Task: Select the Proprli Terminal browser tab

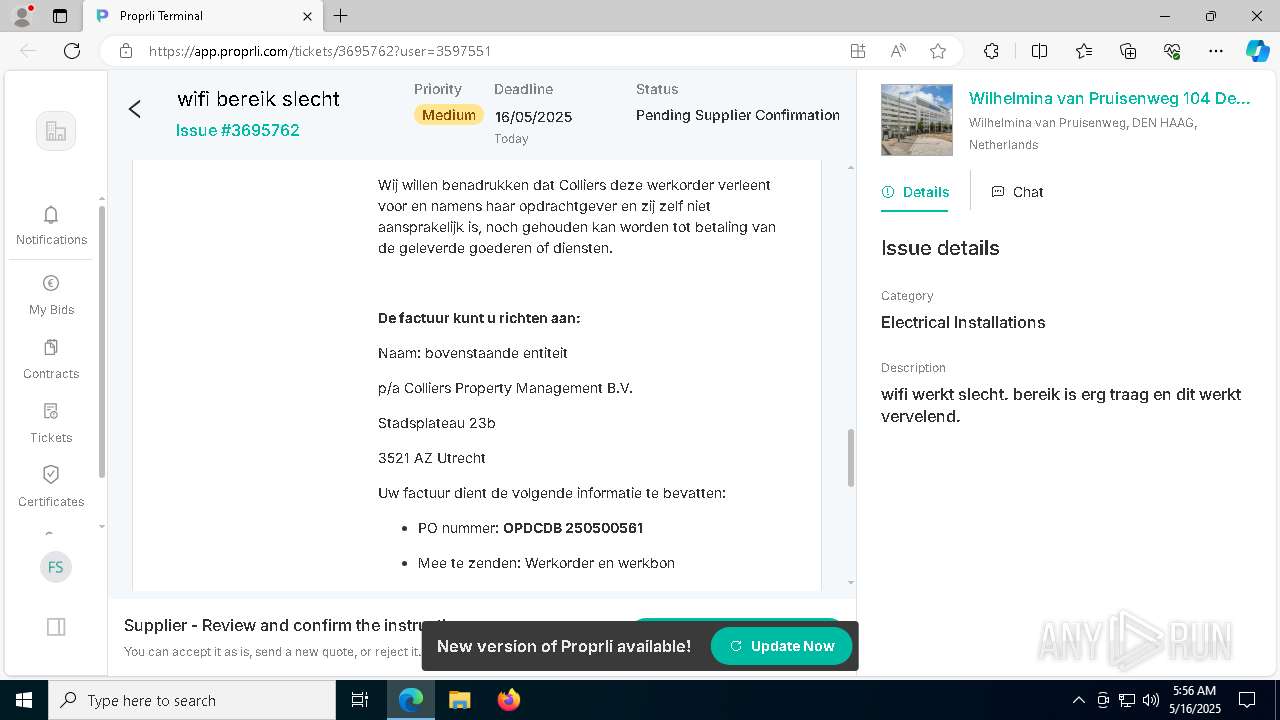Action: click(203, 16)
